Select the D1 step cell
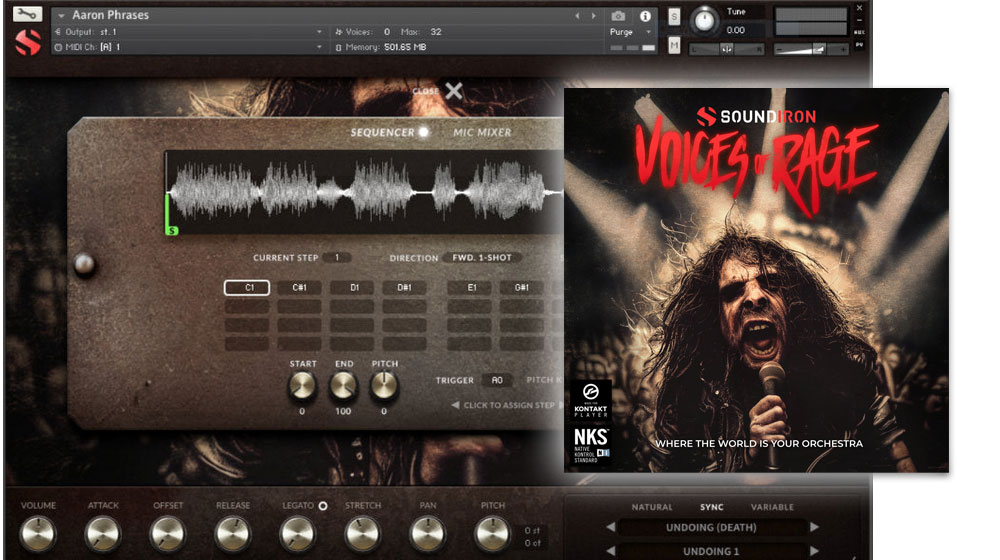 tap(352, 288)
